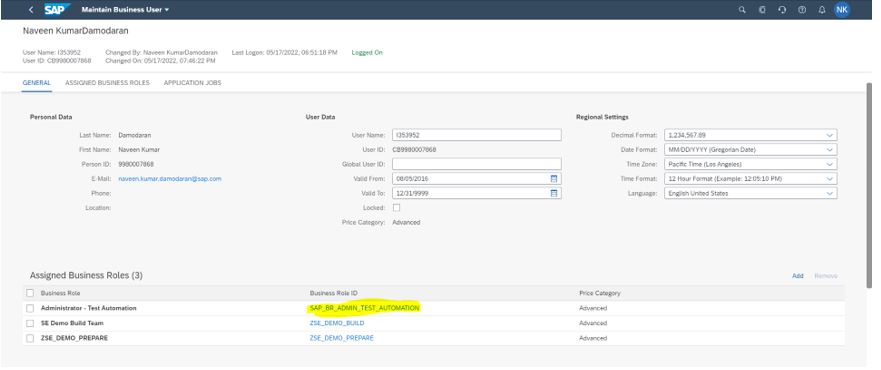Open the icon right of header search
The height and width of the screenshot is (370, 881).
[762, 10]
